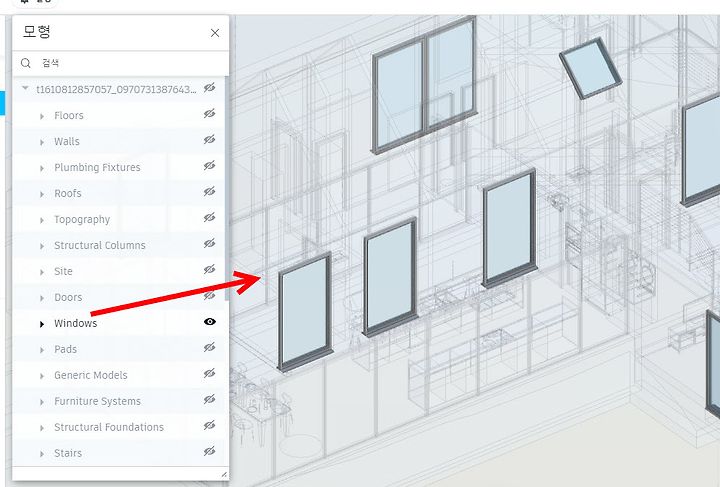The image size is (720, 487).
Task: Show the Furniture Systems category
Action: [209, 399]
